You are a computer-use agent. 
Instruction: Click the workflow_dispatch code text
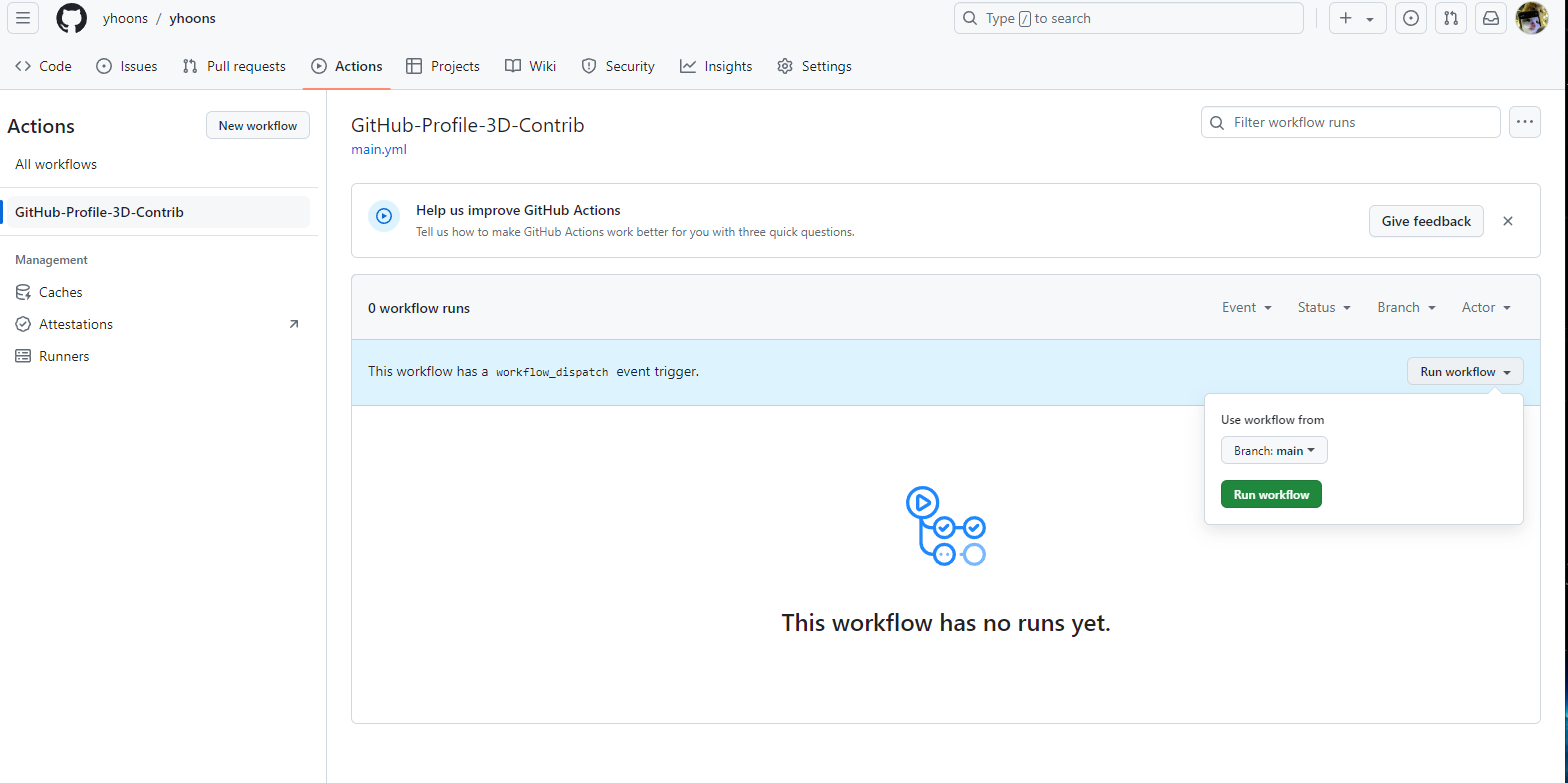(x=552, y=372)
